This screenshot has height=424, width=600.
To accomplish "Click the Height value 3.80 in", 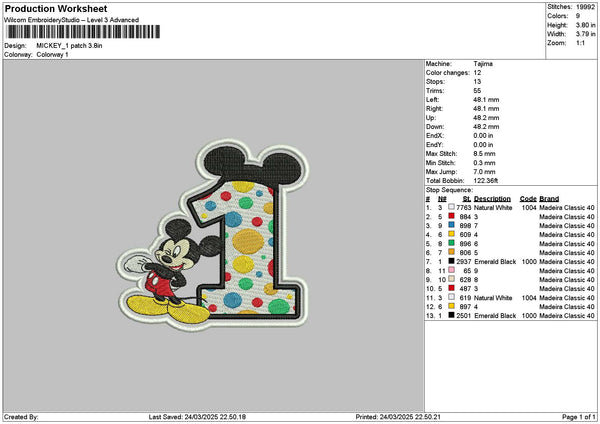I will pos(585,25).
